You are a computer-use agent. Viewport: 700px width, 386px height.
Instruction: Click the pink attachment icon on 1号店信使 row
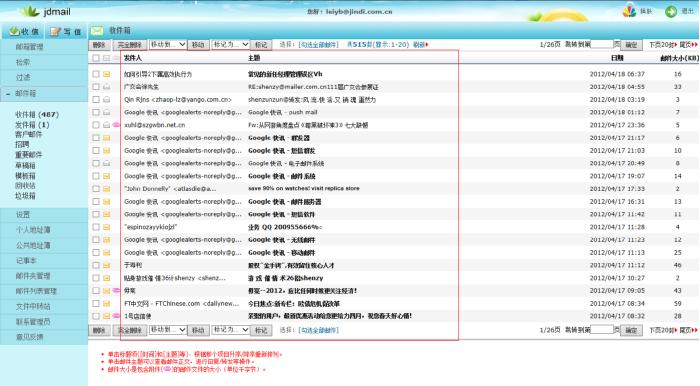point(116,316)
